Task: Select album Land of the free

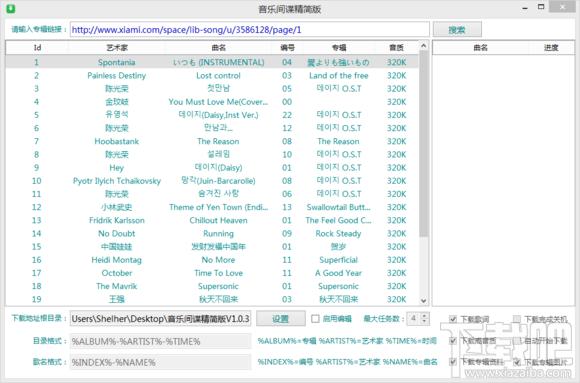Action: (338, 75)
